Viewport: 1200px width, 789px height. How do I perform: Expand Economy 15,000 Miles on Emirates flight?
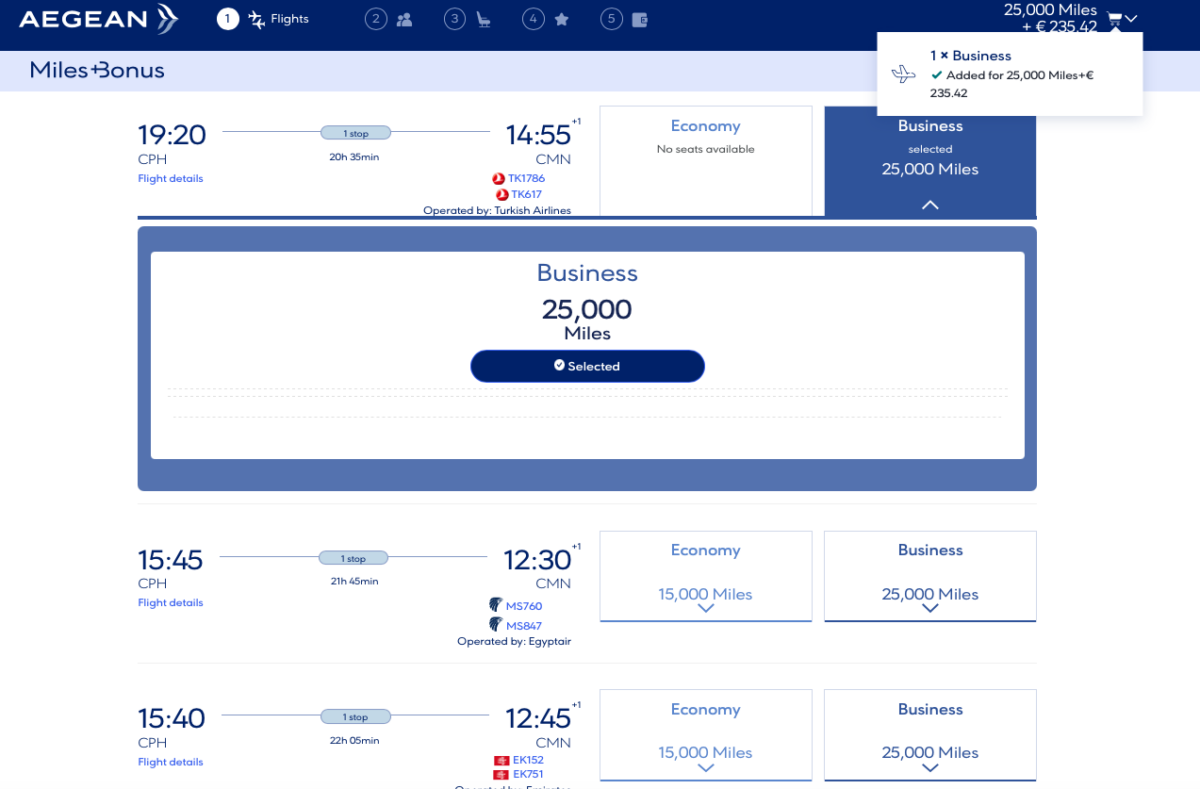(706, 735)
